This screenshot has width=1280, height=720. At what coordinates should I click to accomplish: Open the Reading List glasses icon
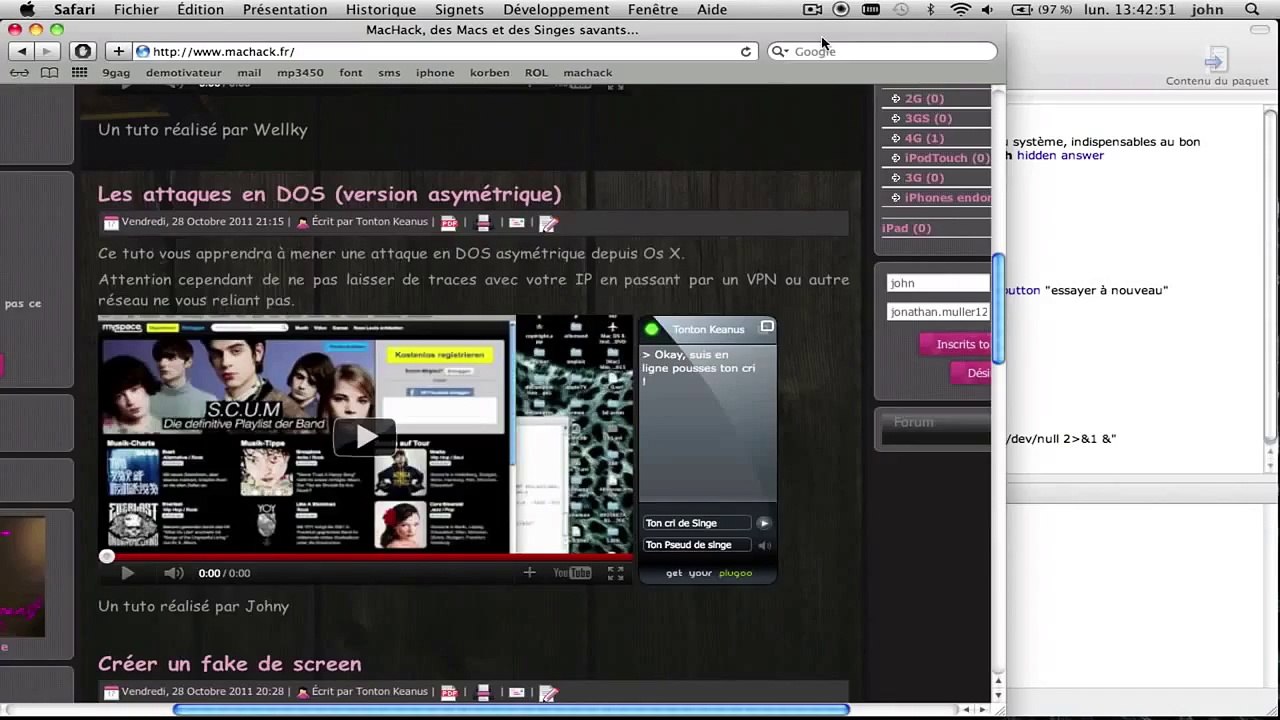pos(19,73)
